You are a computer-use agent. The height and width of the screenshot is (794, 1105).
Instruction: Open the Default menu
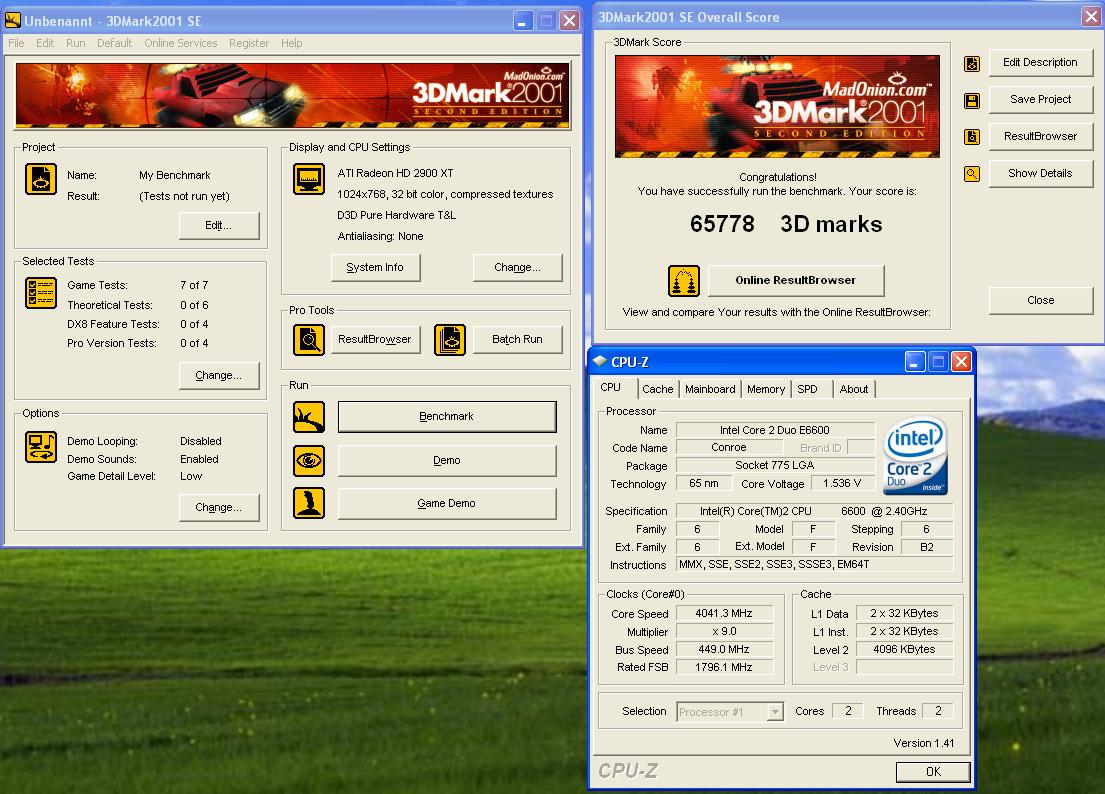(114, 43)
